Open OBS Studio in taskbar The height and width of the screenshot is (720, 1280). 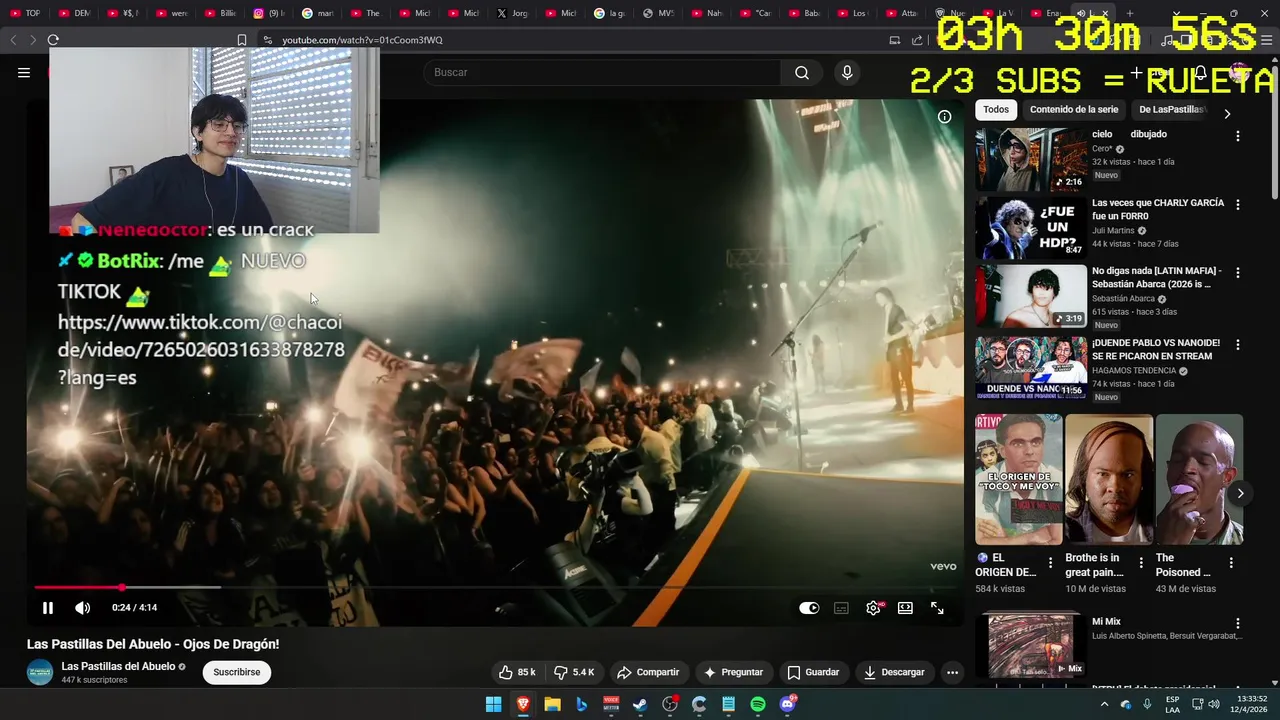tap(670, 705)
